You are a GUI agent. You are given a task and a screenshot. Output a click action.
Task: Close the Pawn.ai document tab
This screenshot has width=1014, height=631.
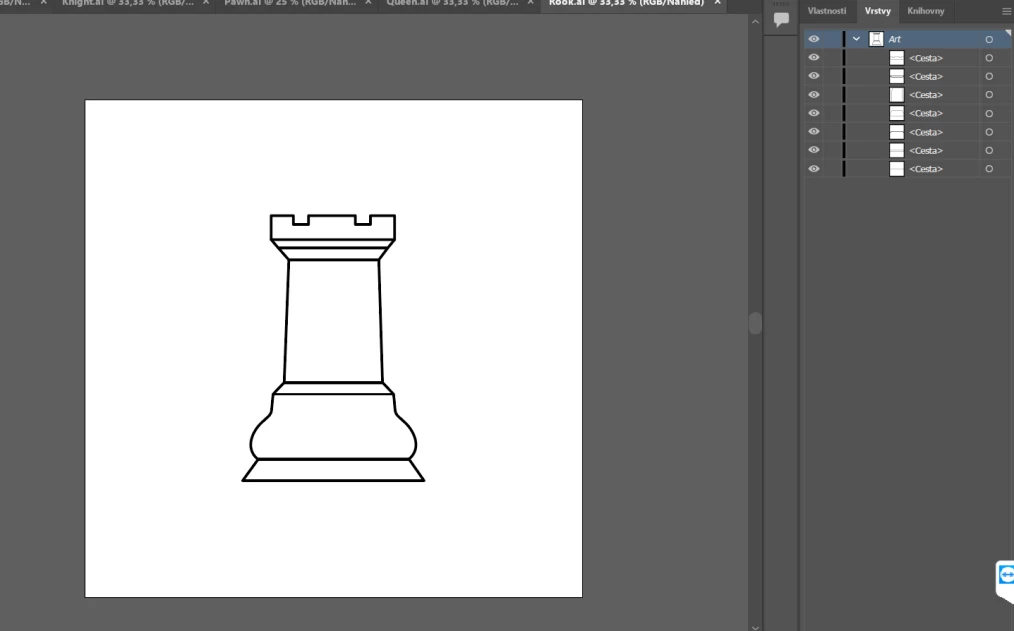tap(368, 3)
